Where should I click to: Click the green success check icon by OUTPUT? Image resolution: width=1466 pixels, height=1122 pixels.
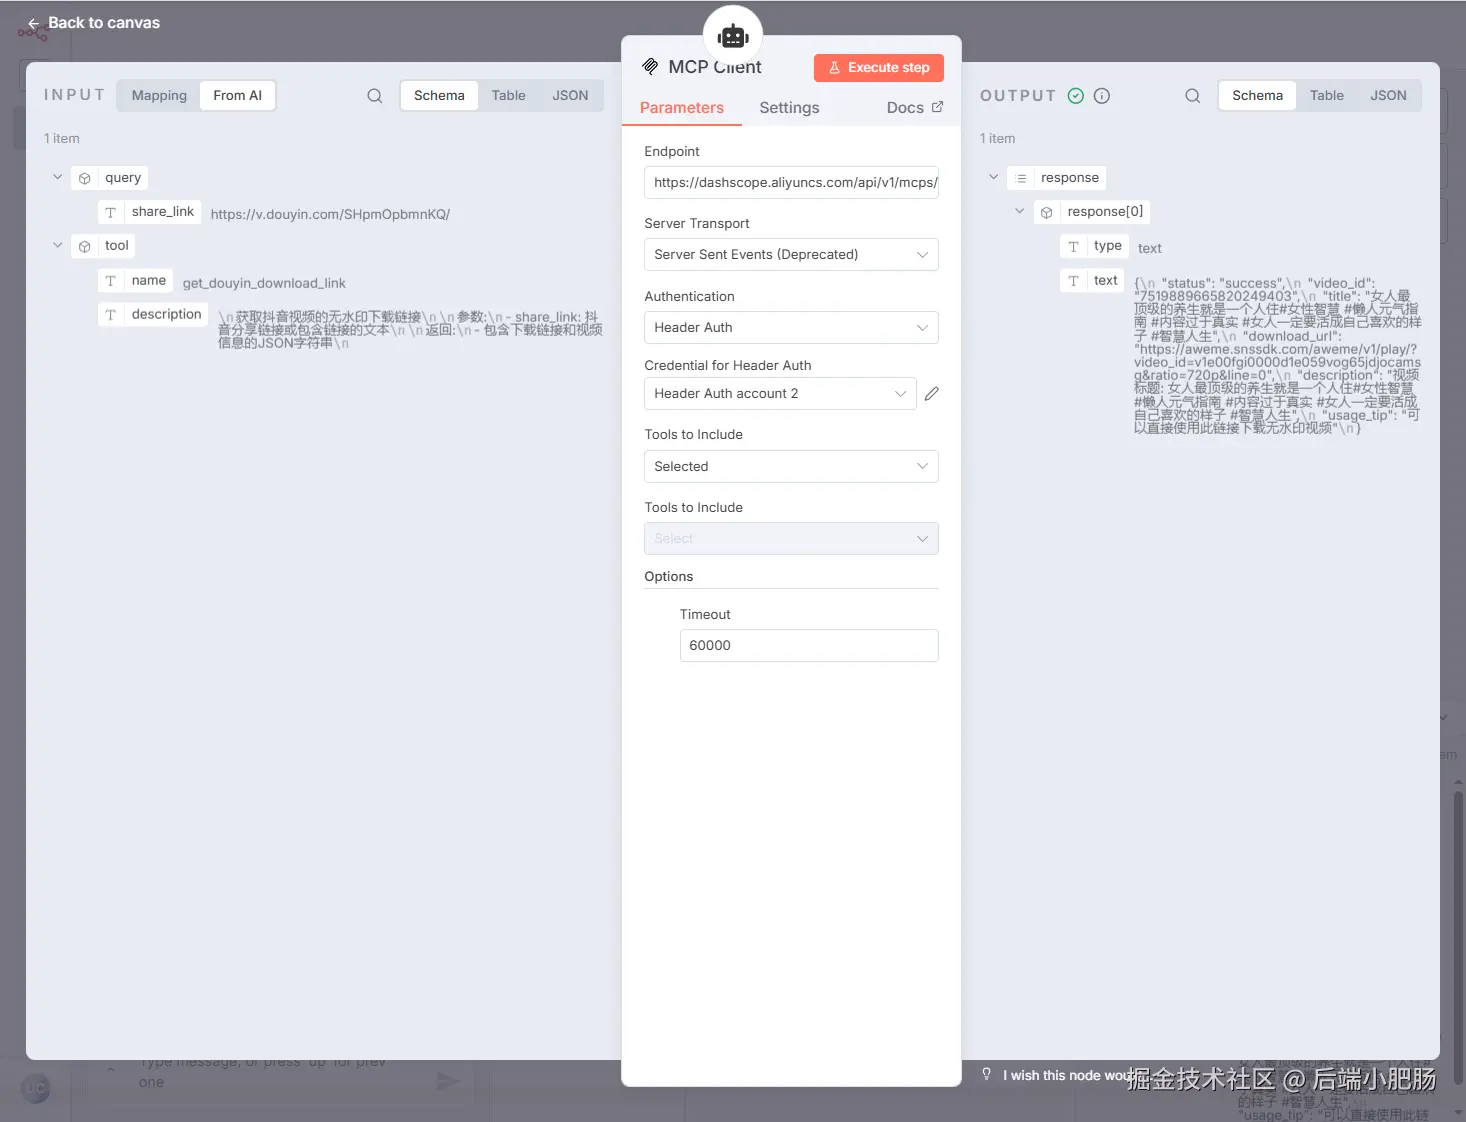click(x=1076, y=96)
